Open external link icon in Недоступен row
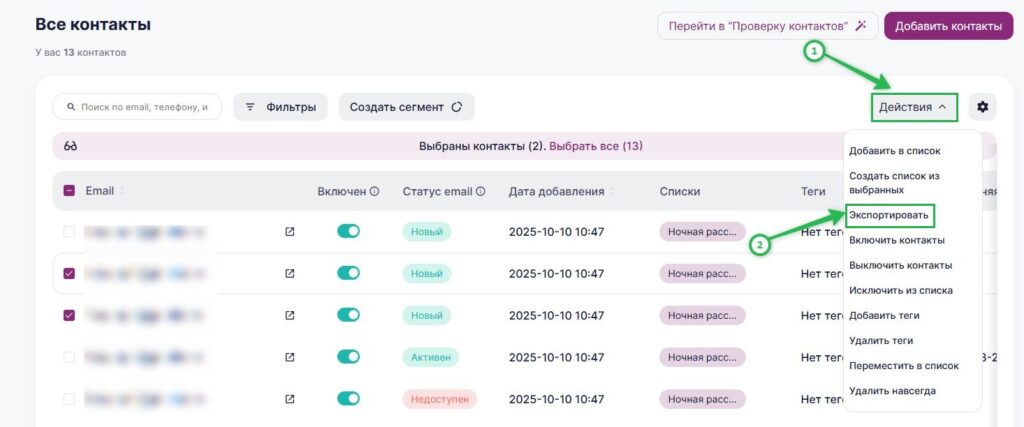This screenshot has width=1024, height=427. [290, 399]
